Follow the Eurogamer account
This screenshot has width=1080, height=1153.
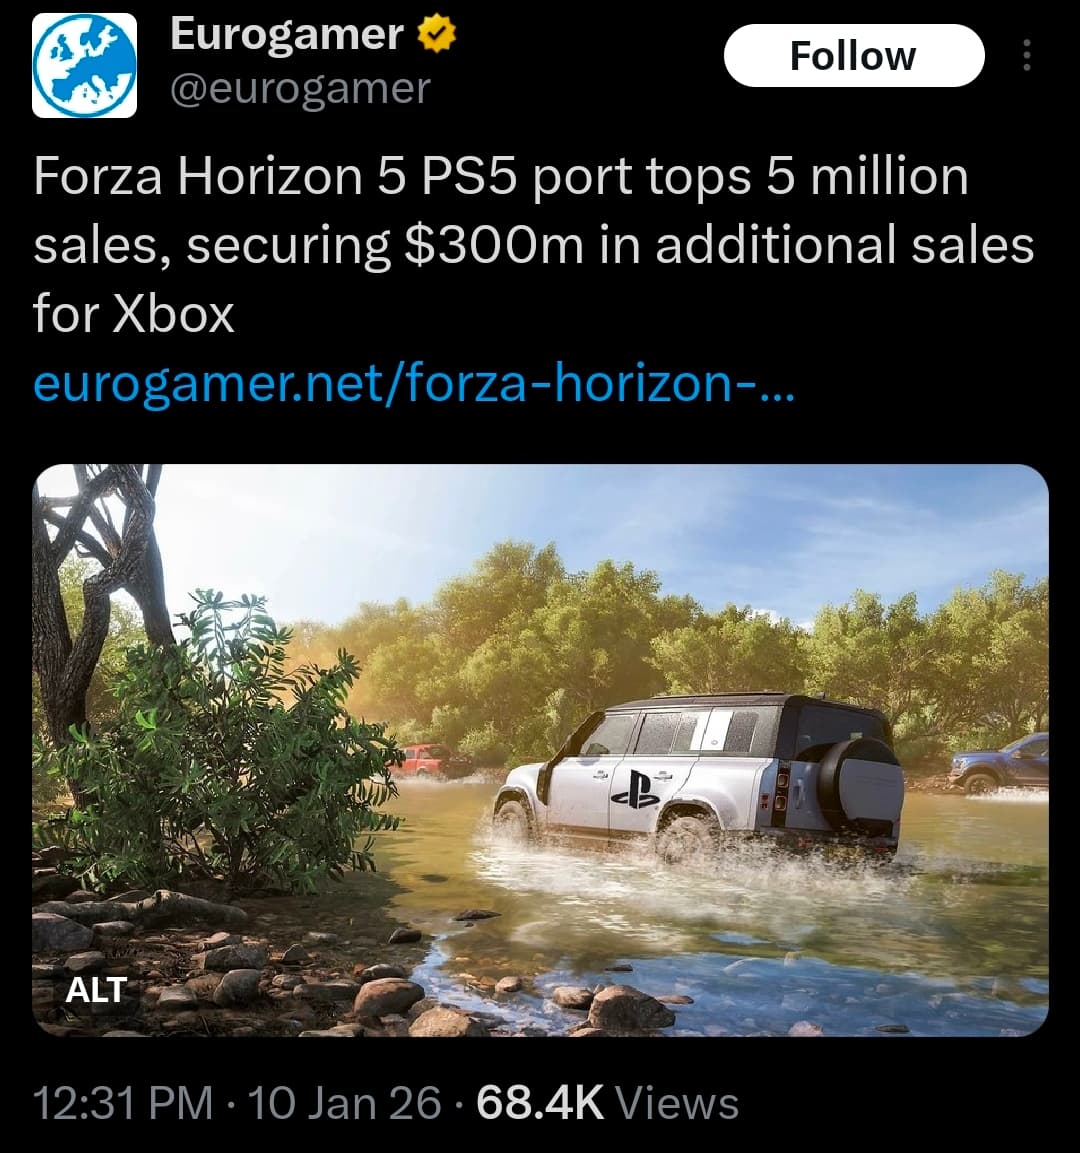pos(854,56)
